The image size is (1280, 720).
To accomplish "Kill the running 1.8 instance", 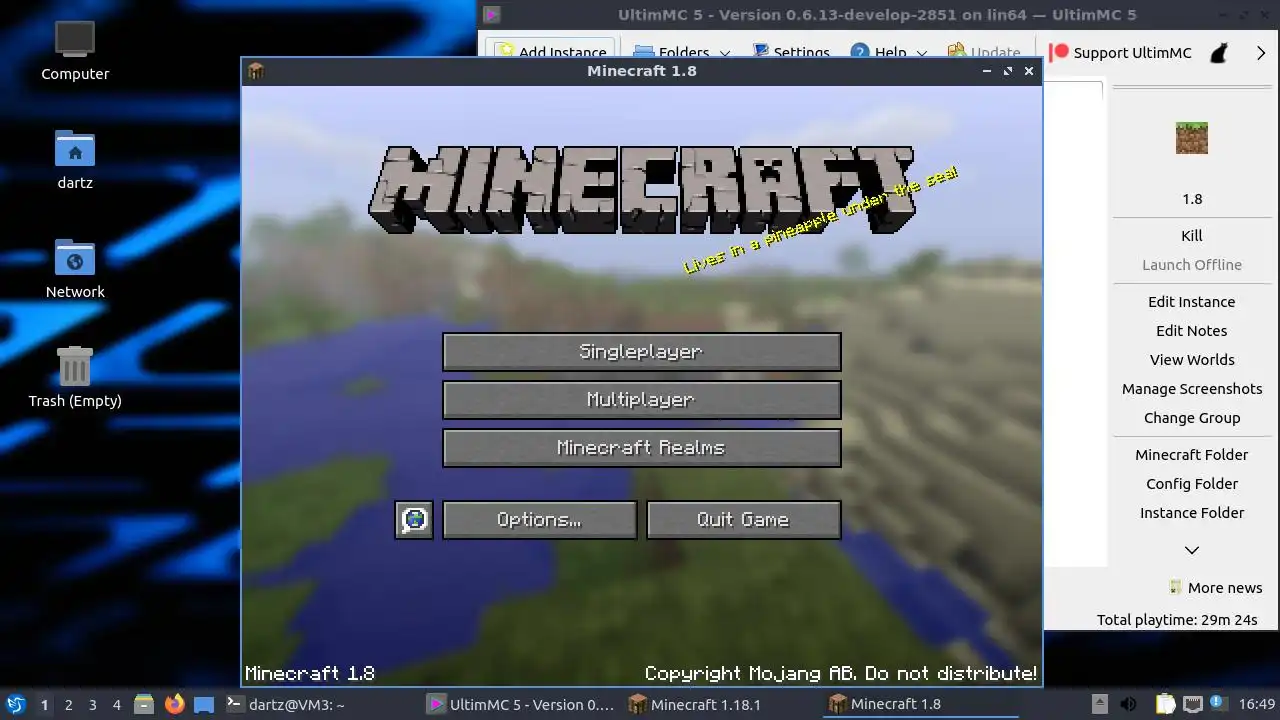I will 1192,236.
